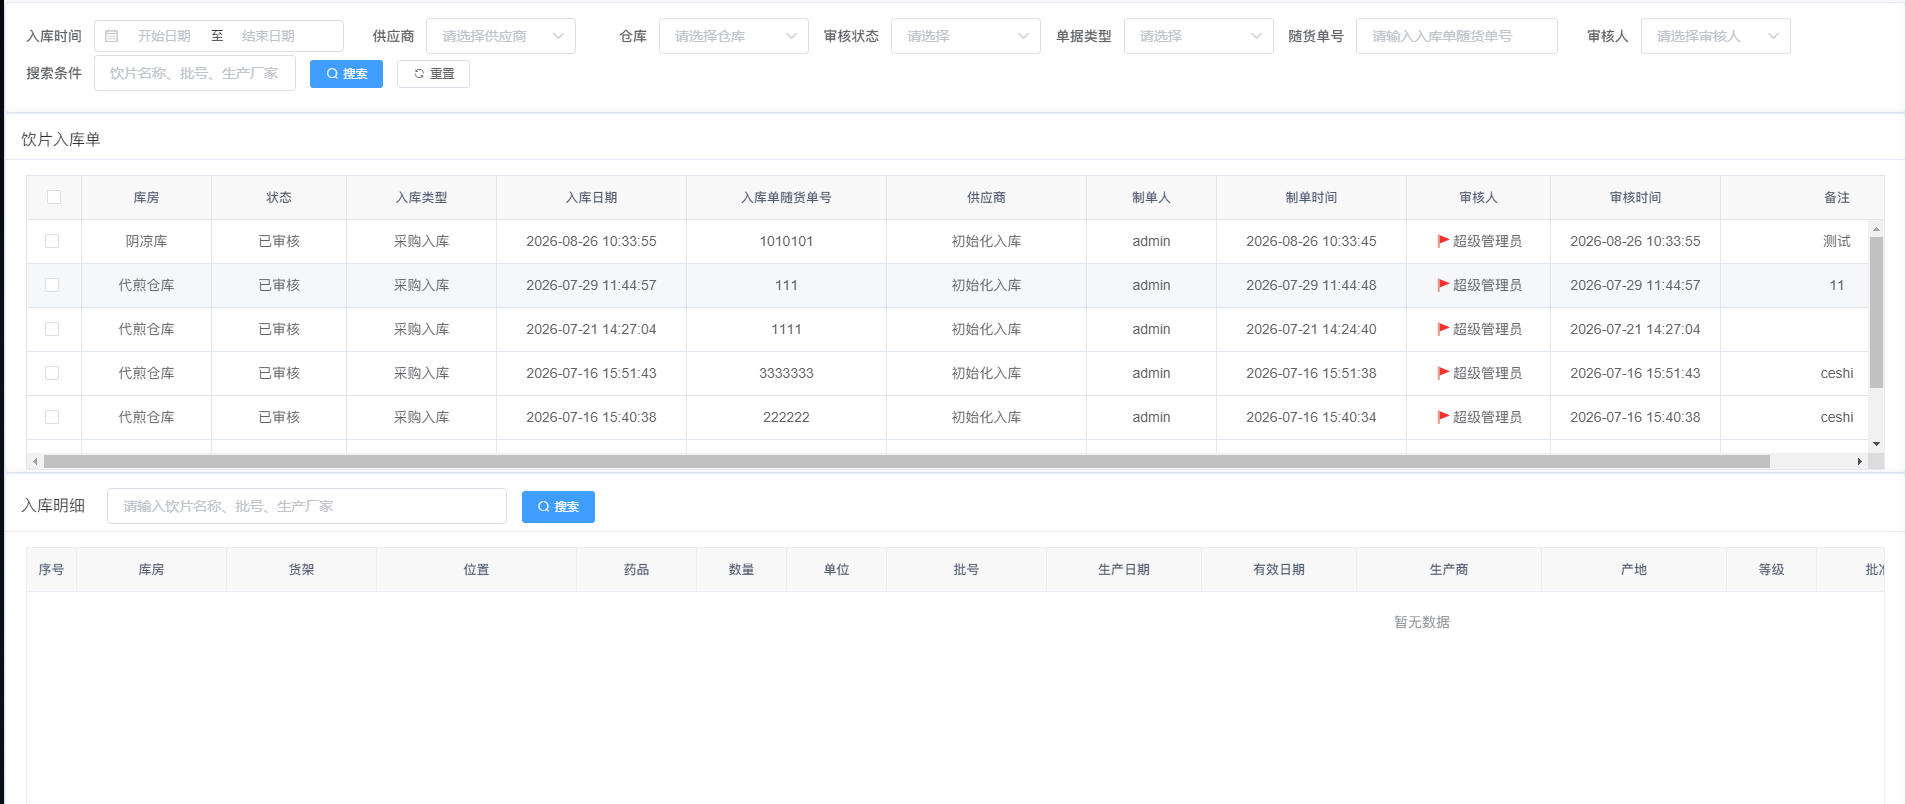The height and width of the screenshot is (804, 1905).
Task: Check the row with 随货单号 111
Action: (52, 285)
